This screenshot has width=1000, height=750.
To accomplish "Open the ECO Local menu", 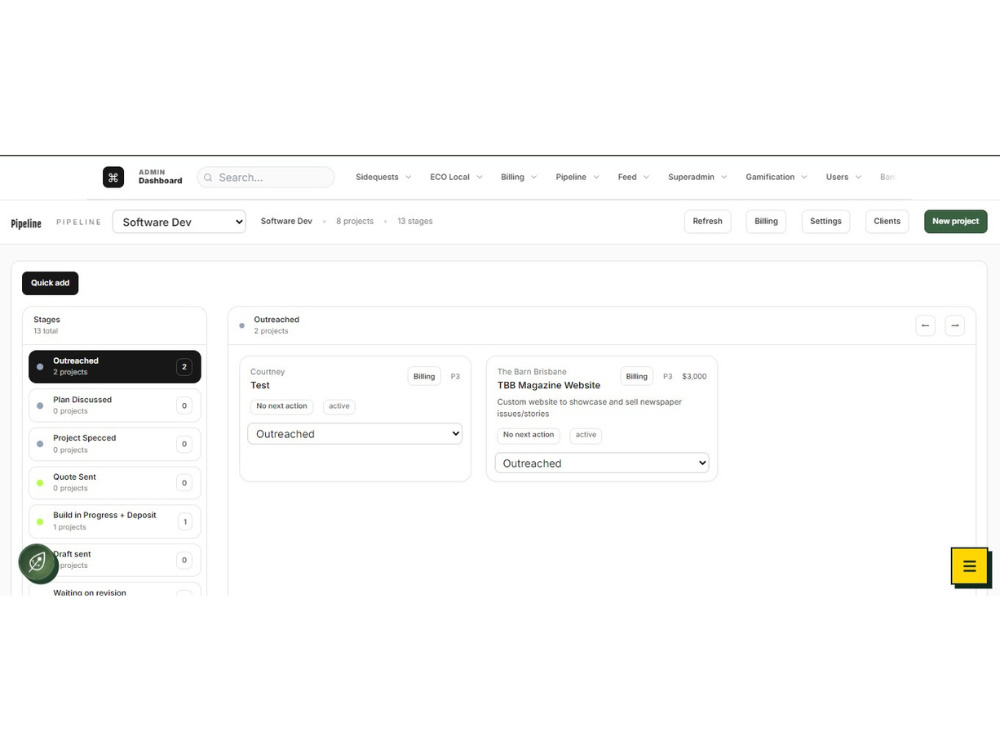I will click(x=456, y=177).
